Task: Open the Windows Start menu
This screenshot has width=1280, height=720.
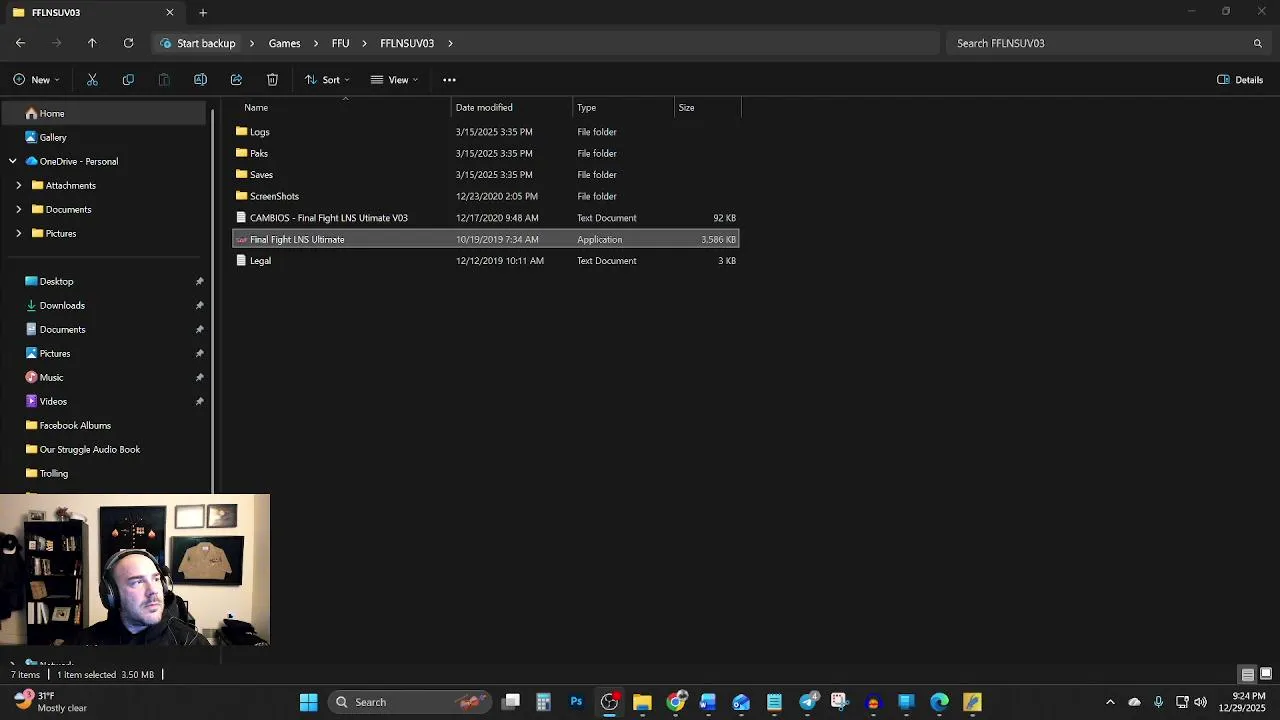Action: tap(308, 702)
